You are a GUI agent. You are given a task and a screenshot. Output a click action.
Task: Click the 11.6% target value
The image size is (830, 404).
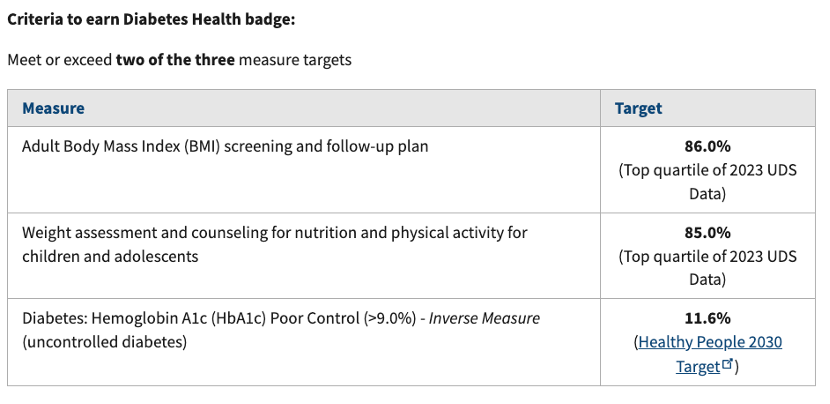tap(707, 318)
